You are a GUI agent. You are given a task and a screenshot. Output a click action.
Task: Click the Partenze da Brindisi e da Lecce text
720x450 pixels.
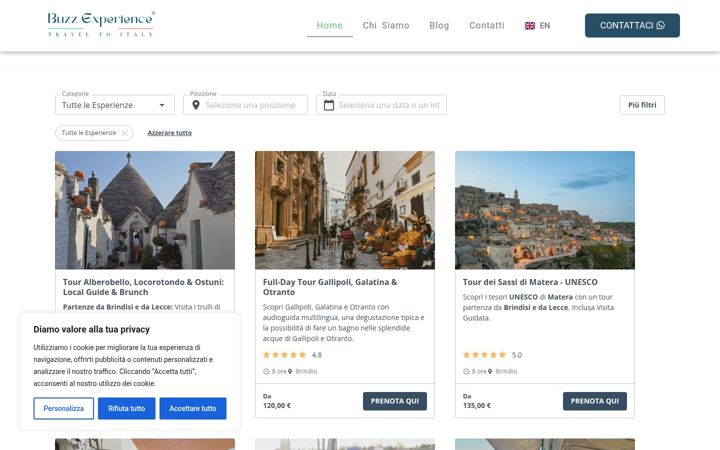click(x=118, y=307)
